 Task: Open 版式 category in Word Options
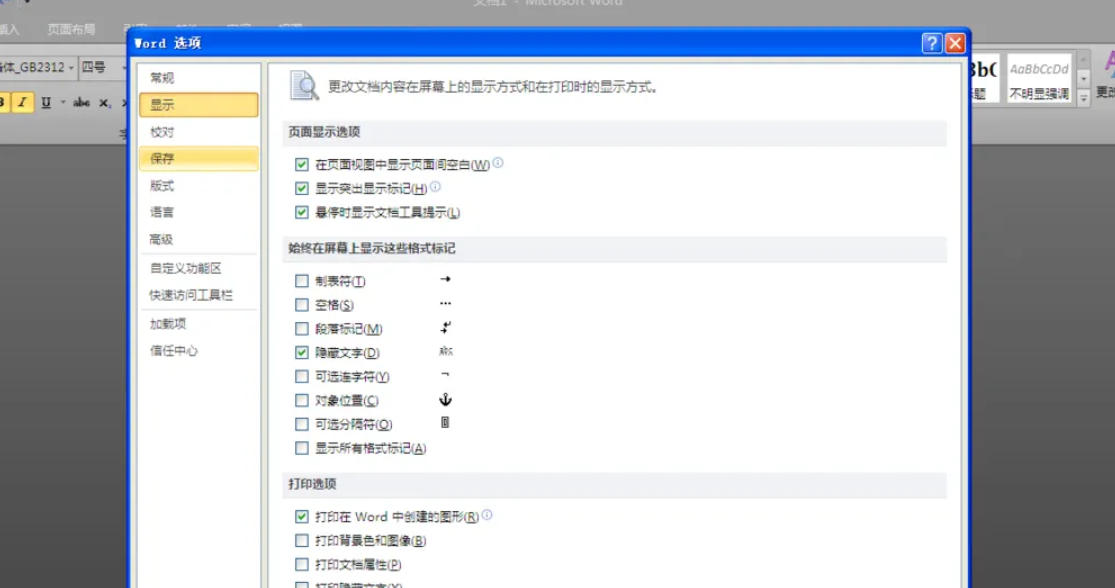199,186
